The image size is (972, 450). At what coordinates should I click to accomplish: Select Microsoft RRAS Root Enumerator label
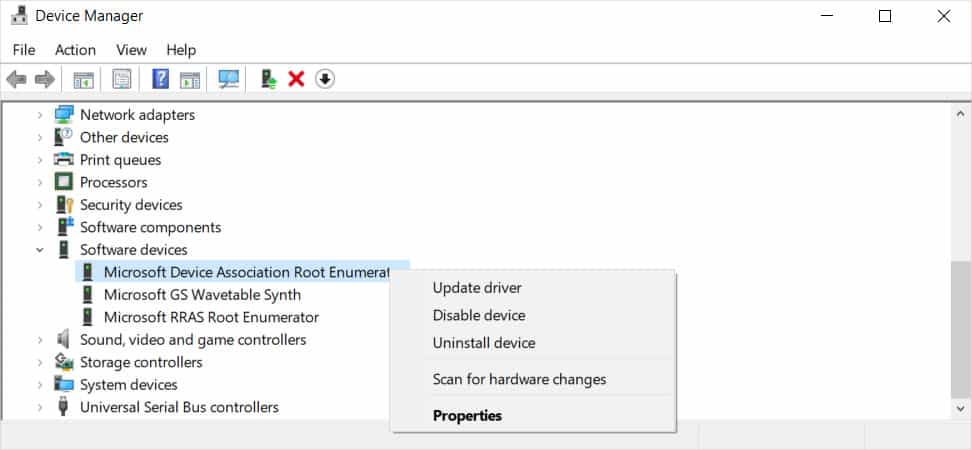pyautogui.click(x=211, y=317)
